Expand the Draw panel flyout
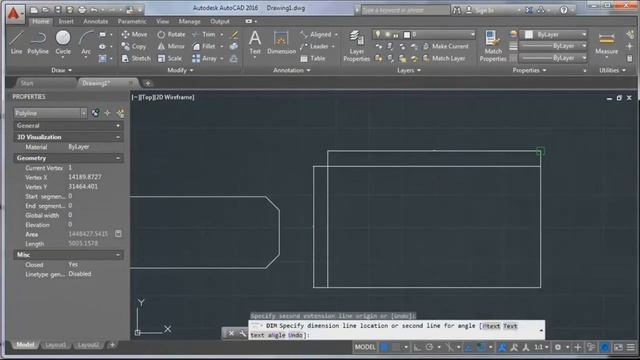The width and height of the screenshot is (640, 360). click(62, 70)
